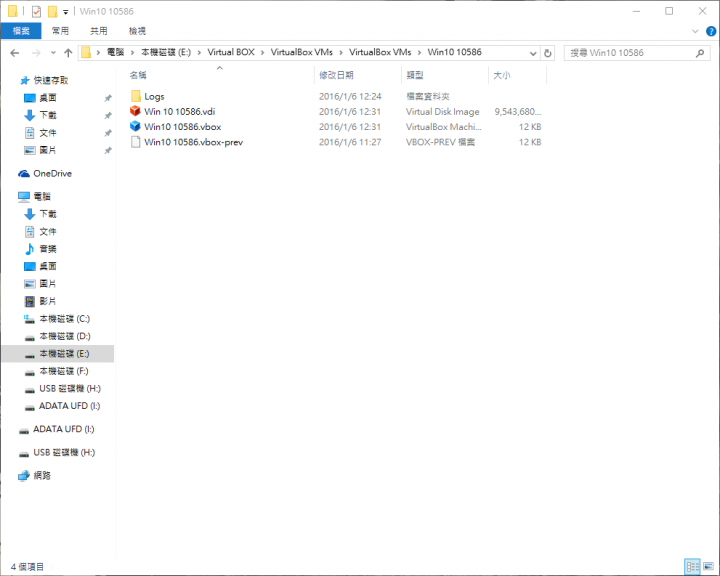Click the 2016/1/6 11:27 date cell
720x576 pixels.
[350, 142]
